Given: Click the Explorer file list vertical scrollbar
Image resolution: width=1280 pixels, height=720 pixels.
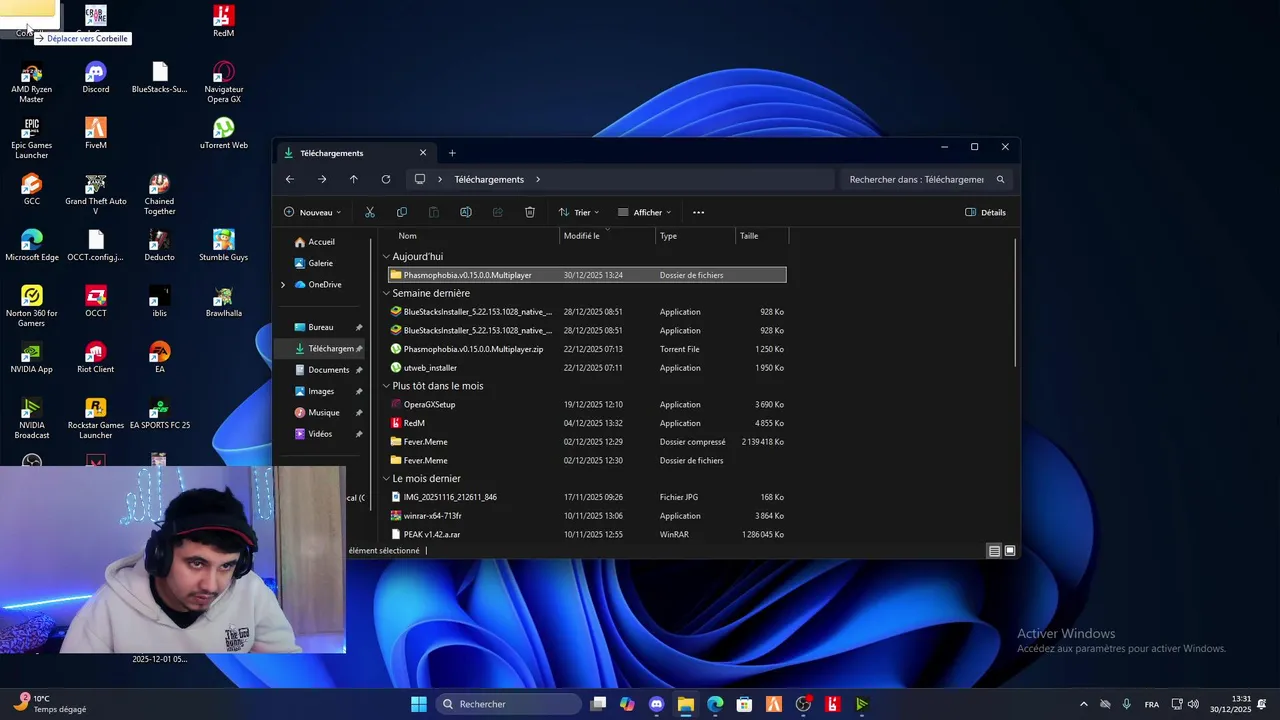Looking at the screenshot, I should coord(1016,303).
